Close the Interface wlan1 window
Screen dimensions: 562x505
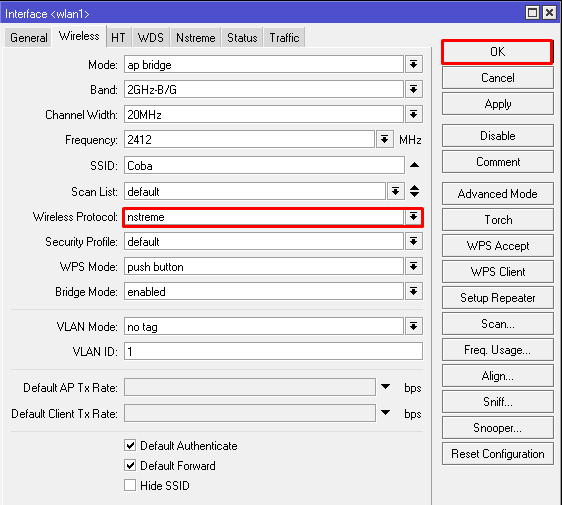click(549, 13)
